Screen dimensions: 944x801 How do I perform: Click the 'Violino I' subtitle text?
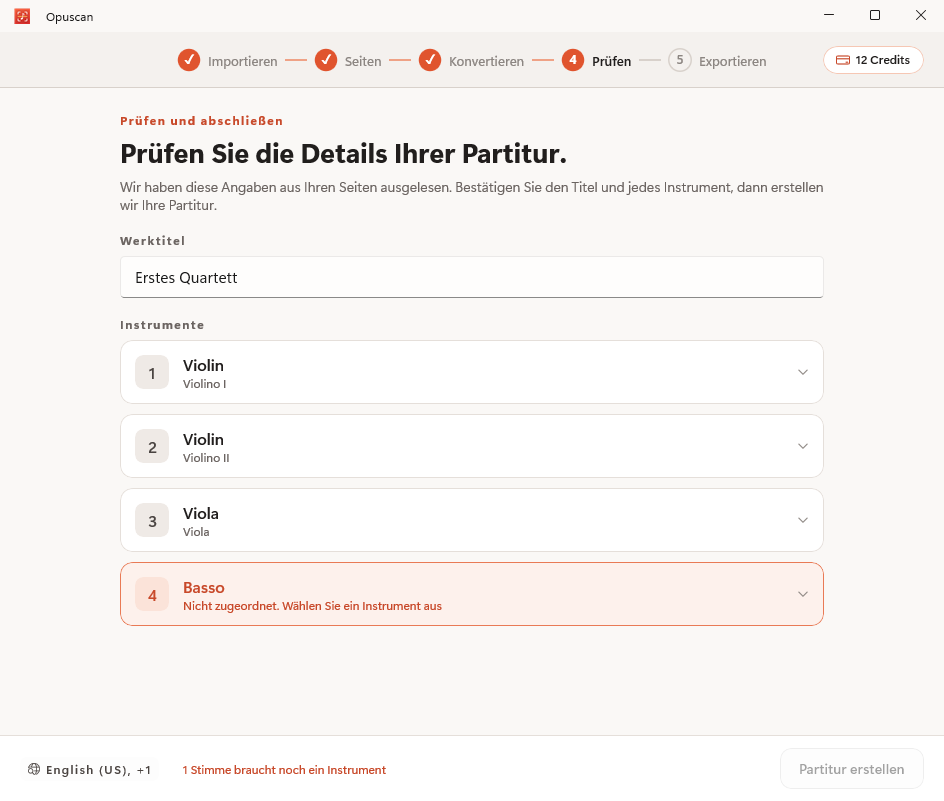tap(205, 384)
